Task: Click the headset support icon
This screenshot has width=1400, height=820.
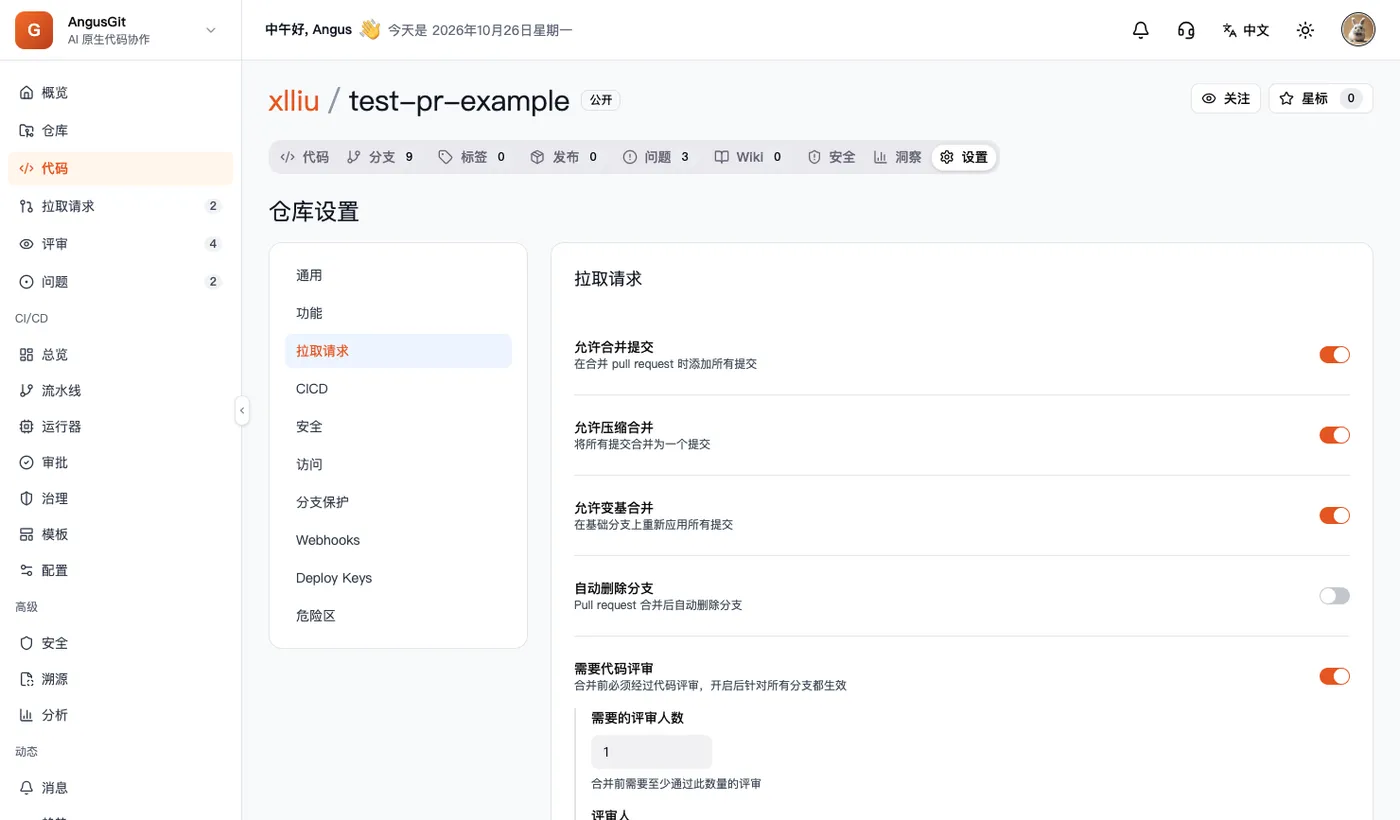Action: 1186,30
